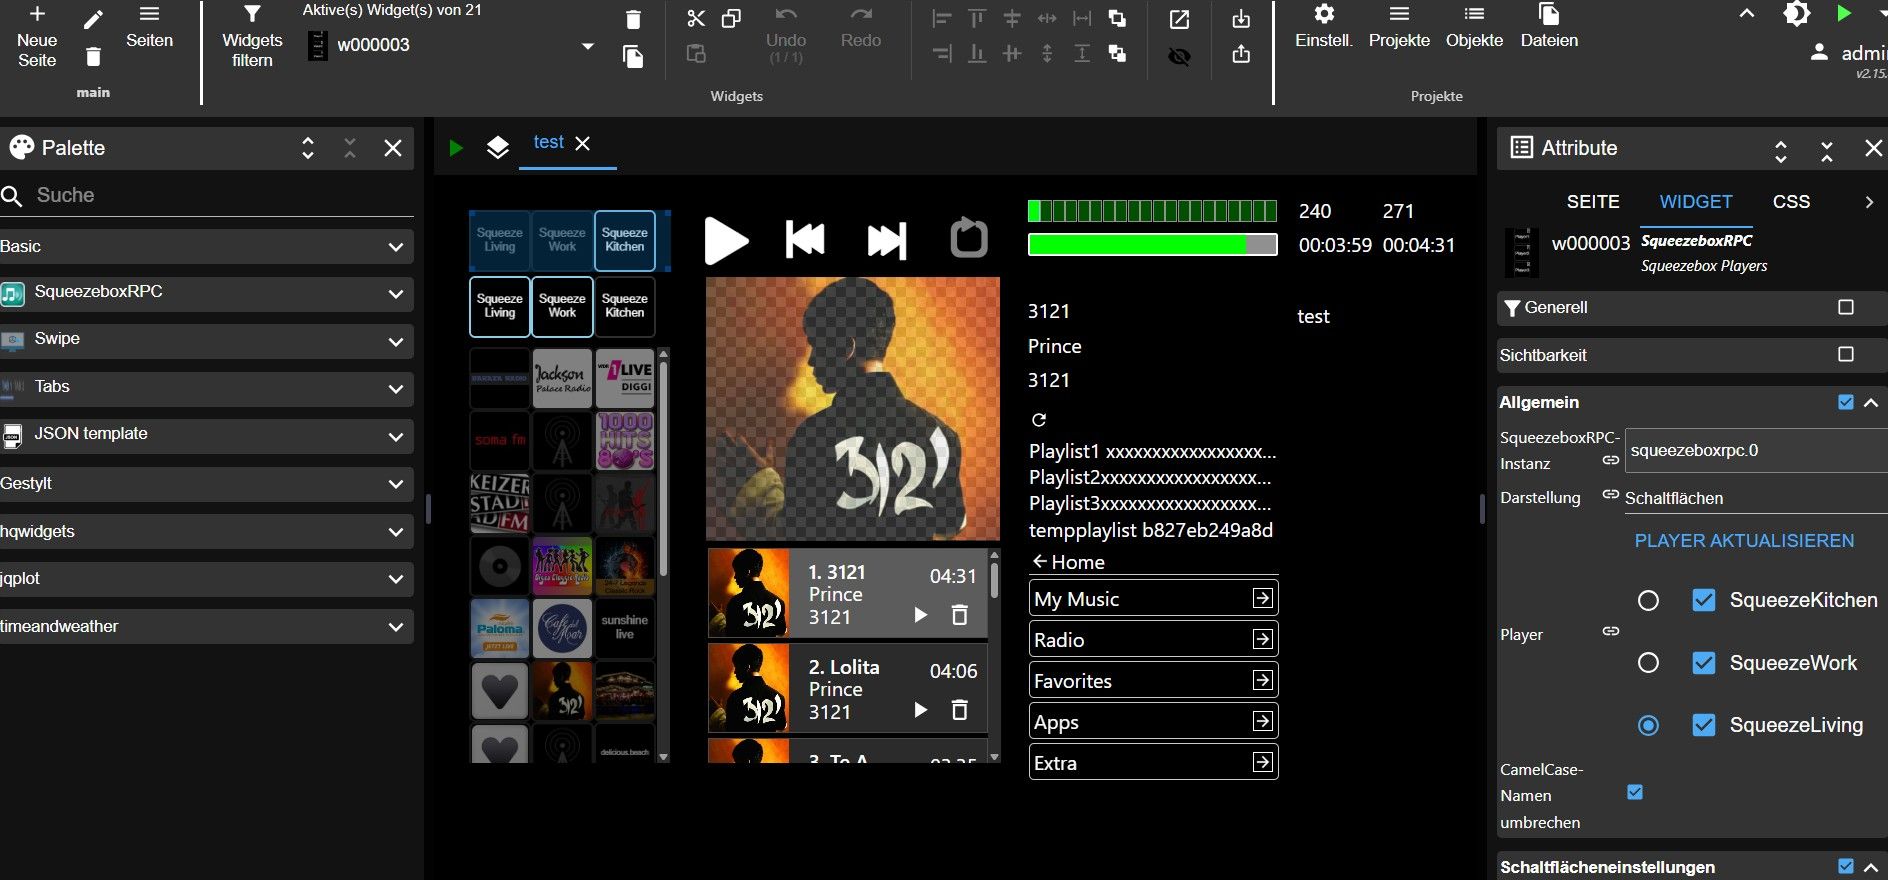Expand the Basic palette group
Viewport: 1888px width, 880px height.
207,246
